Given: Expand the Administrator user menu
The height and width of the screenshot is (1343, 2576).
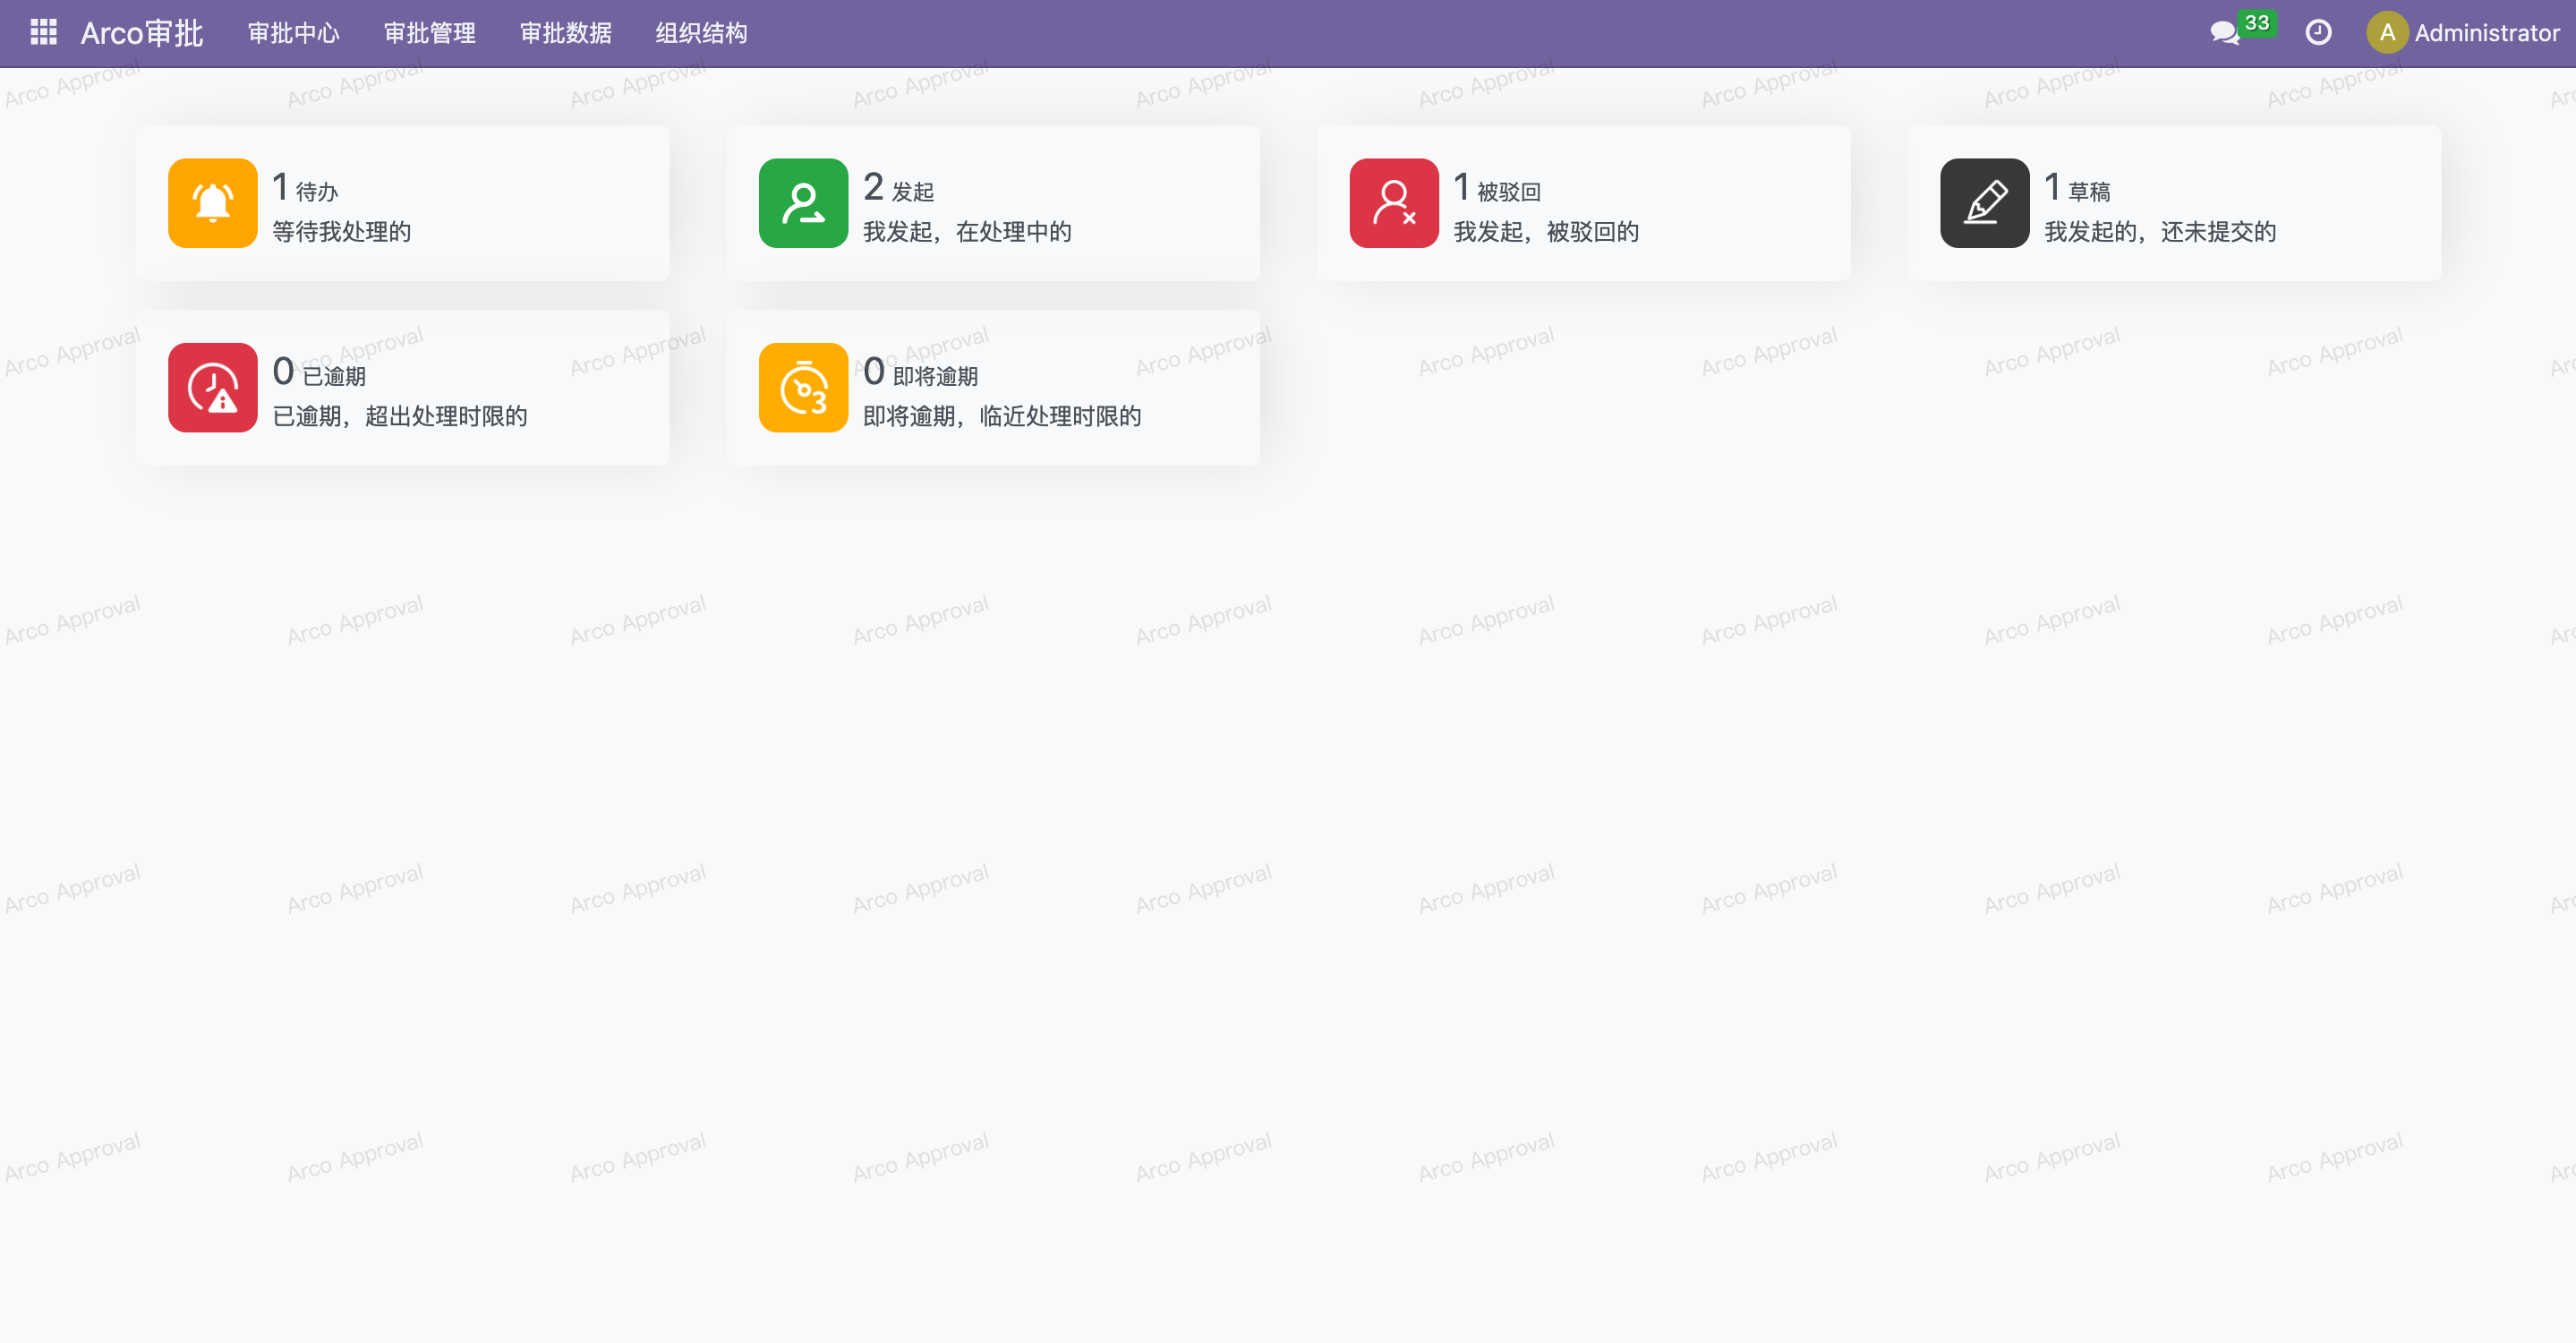Looking at the screenshot, I should tap(2486, 33).
